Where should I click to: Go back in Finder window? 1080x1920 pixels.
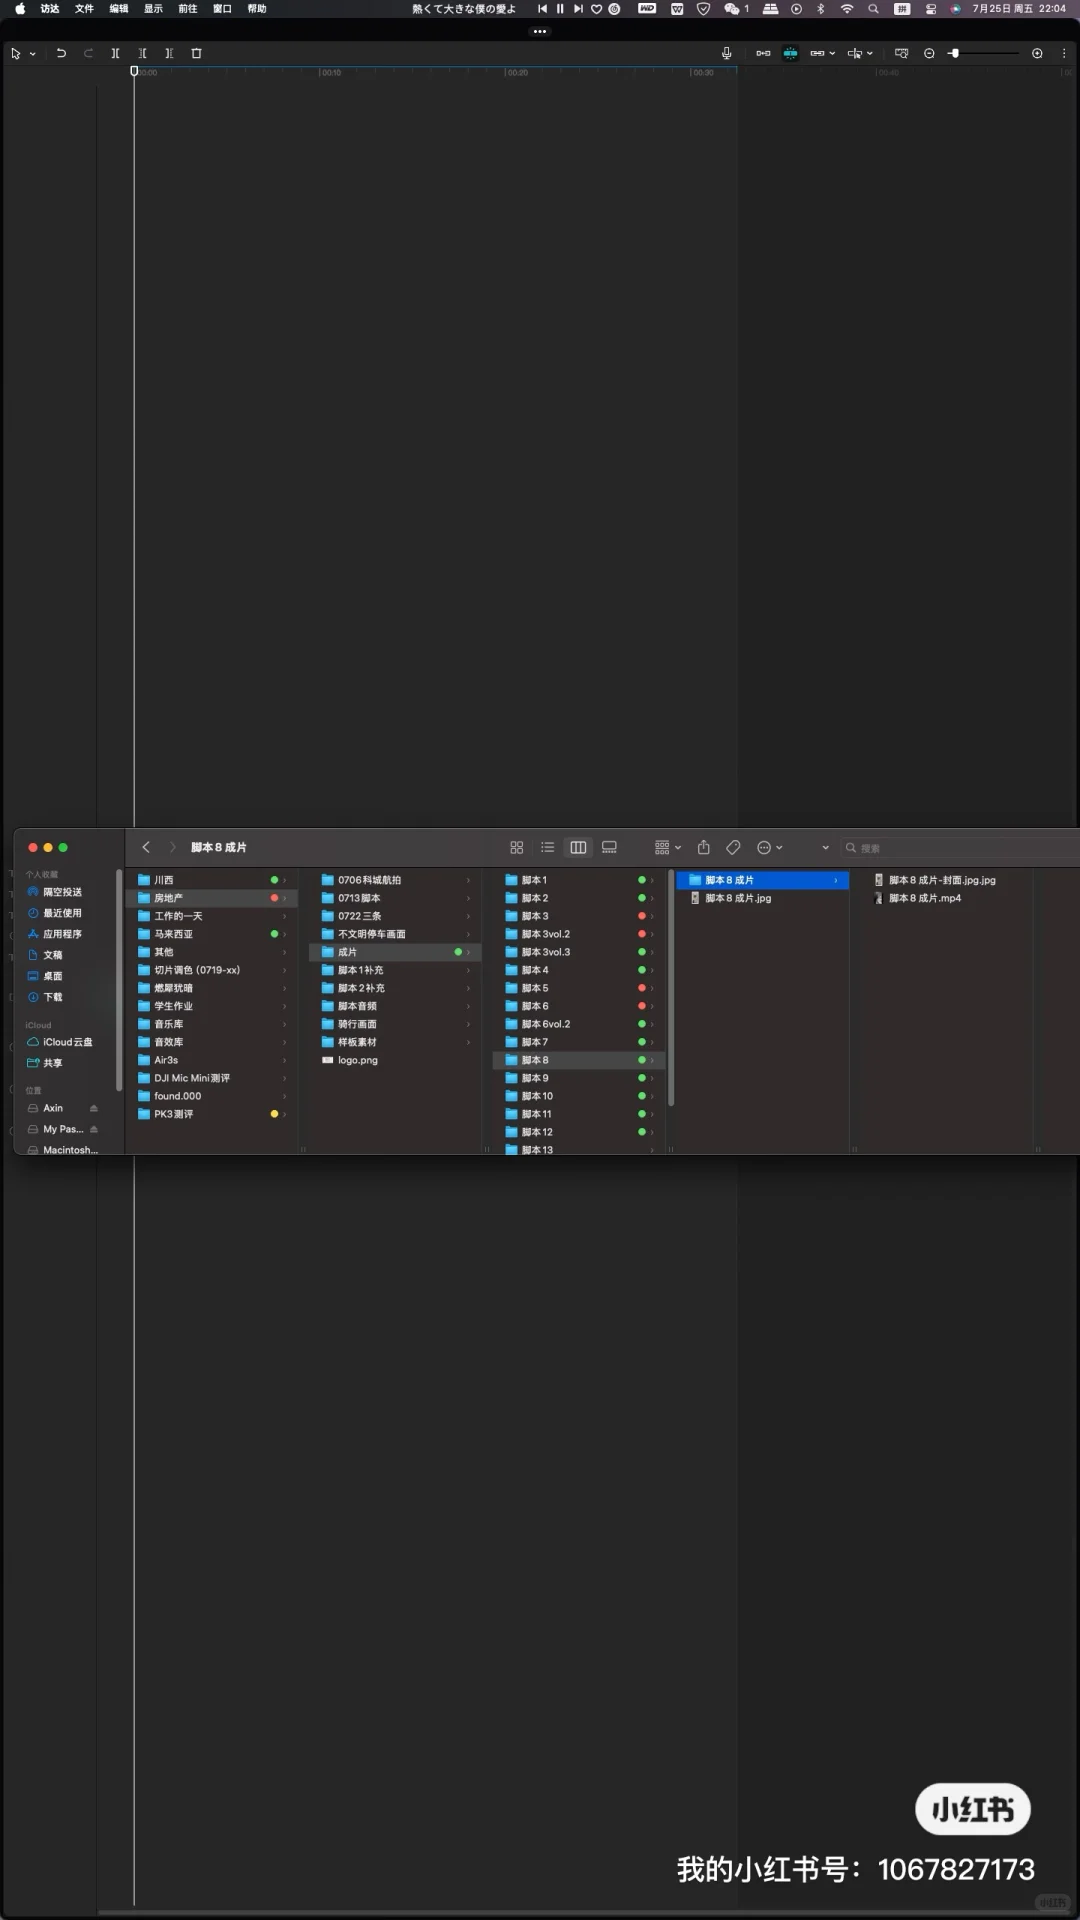tap(146, 847)
